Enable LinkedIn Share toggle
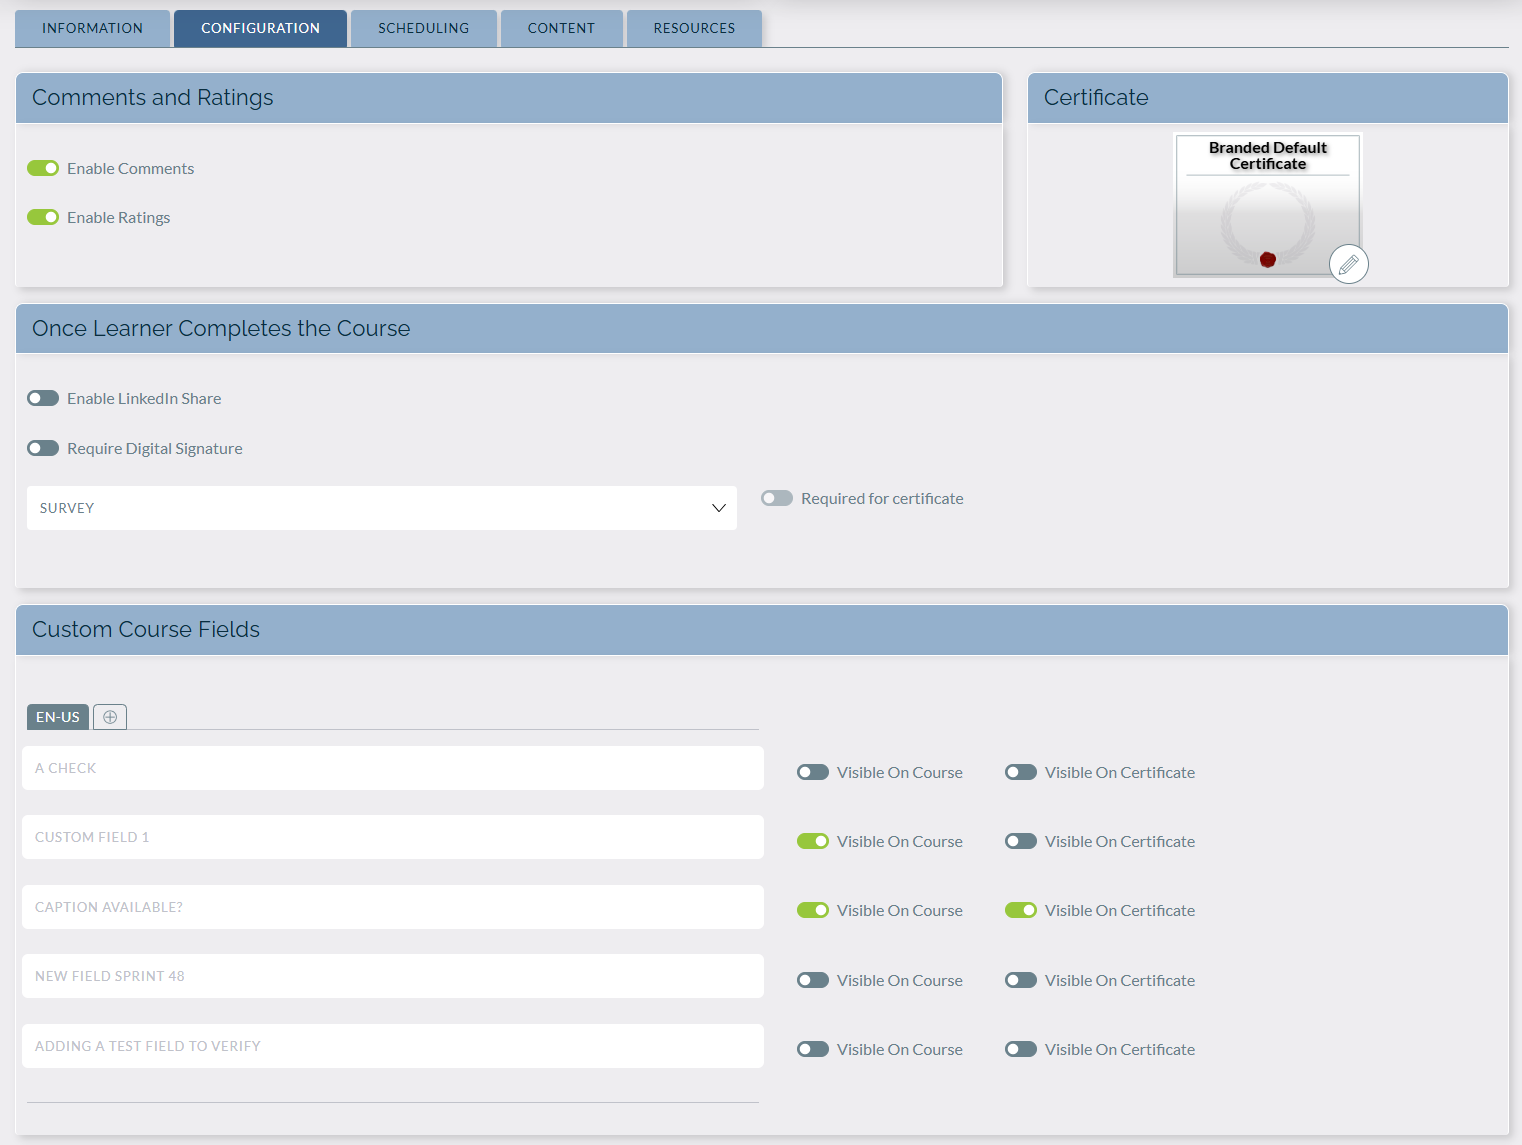Image resolution: width=1522 pixels, height=1145 pixels. coord(43,398)
